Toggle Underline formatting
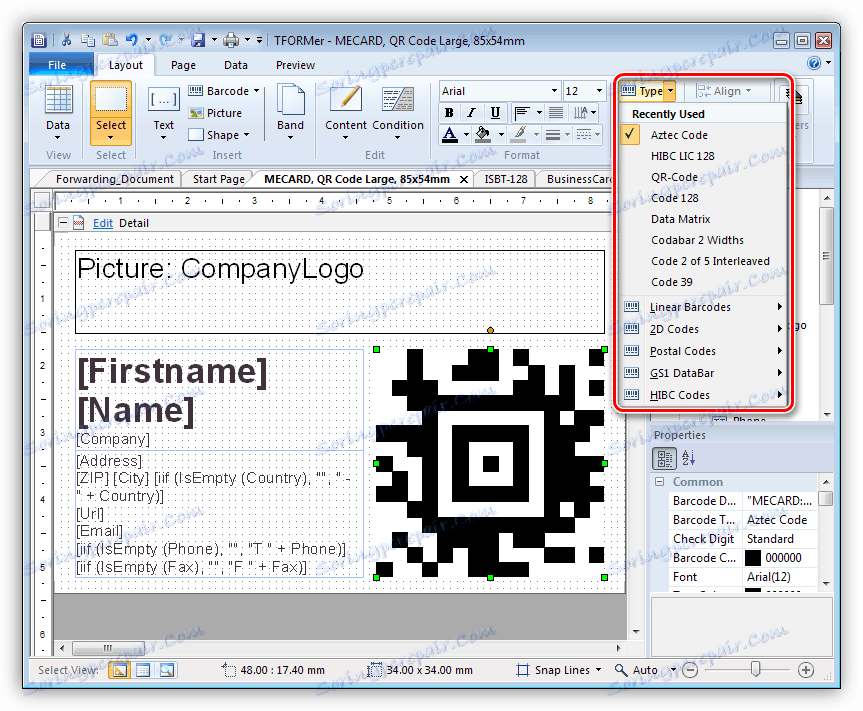 point(495,113)
